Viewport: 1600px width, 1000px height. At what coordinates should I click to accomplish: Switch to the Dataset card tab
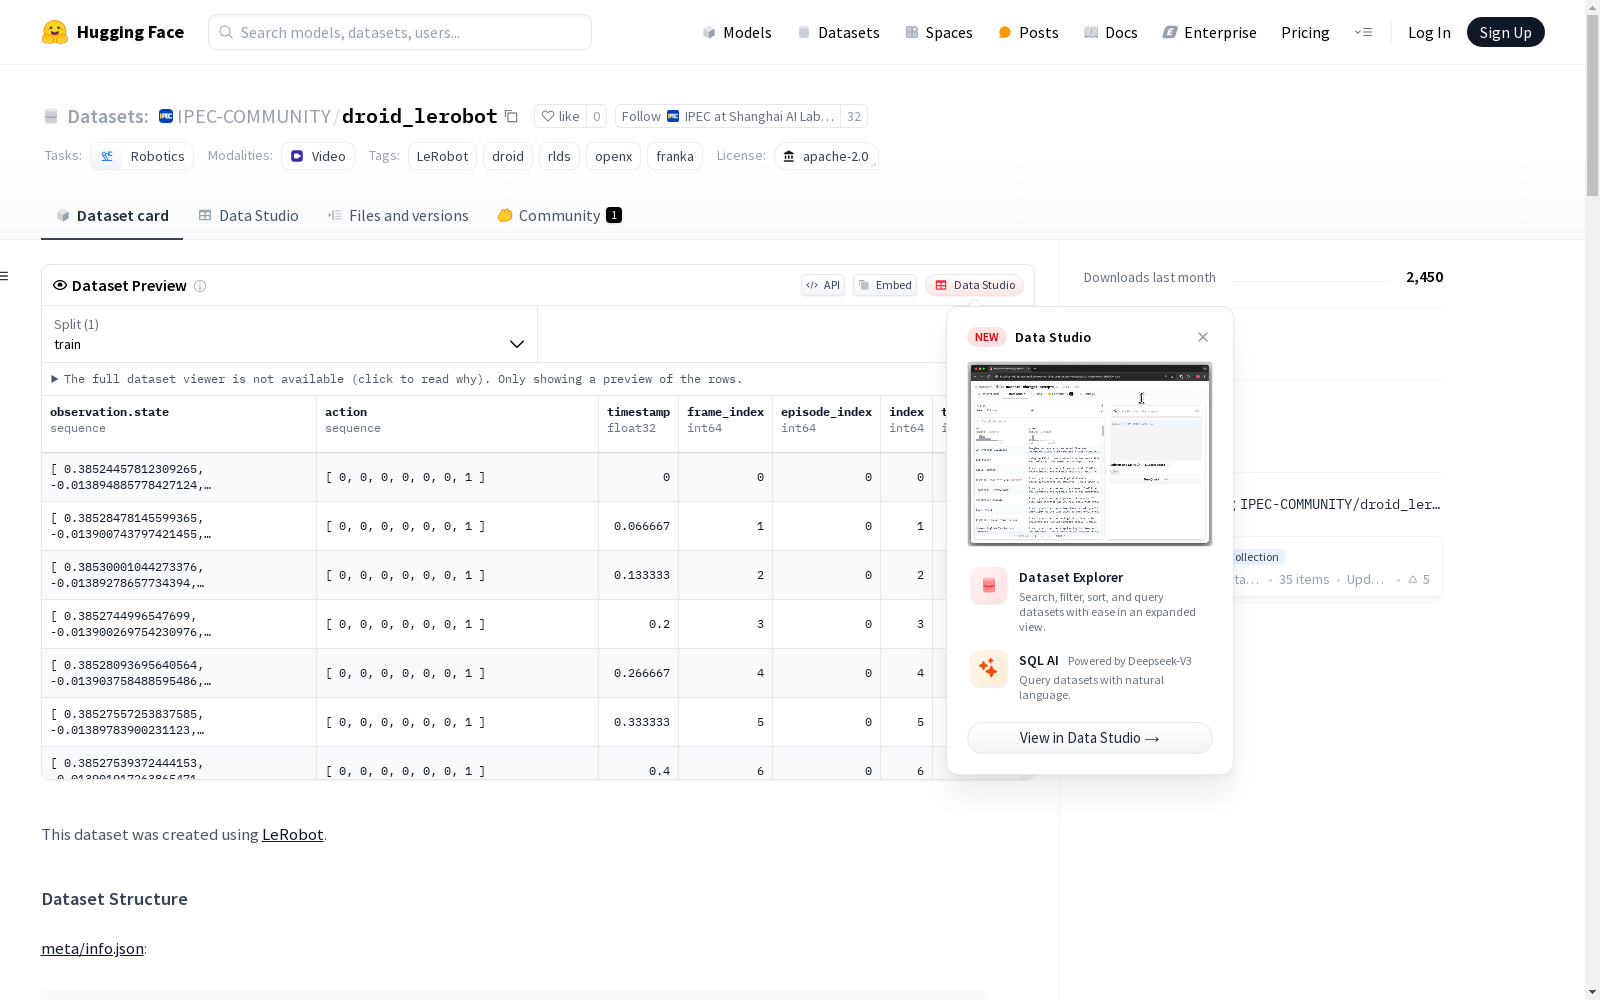tap(112, 216)
